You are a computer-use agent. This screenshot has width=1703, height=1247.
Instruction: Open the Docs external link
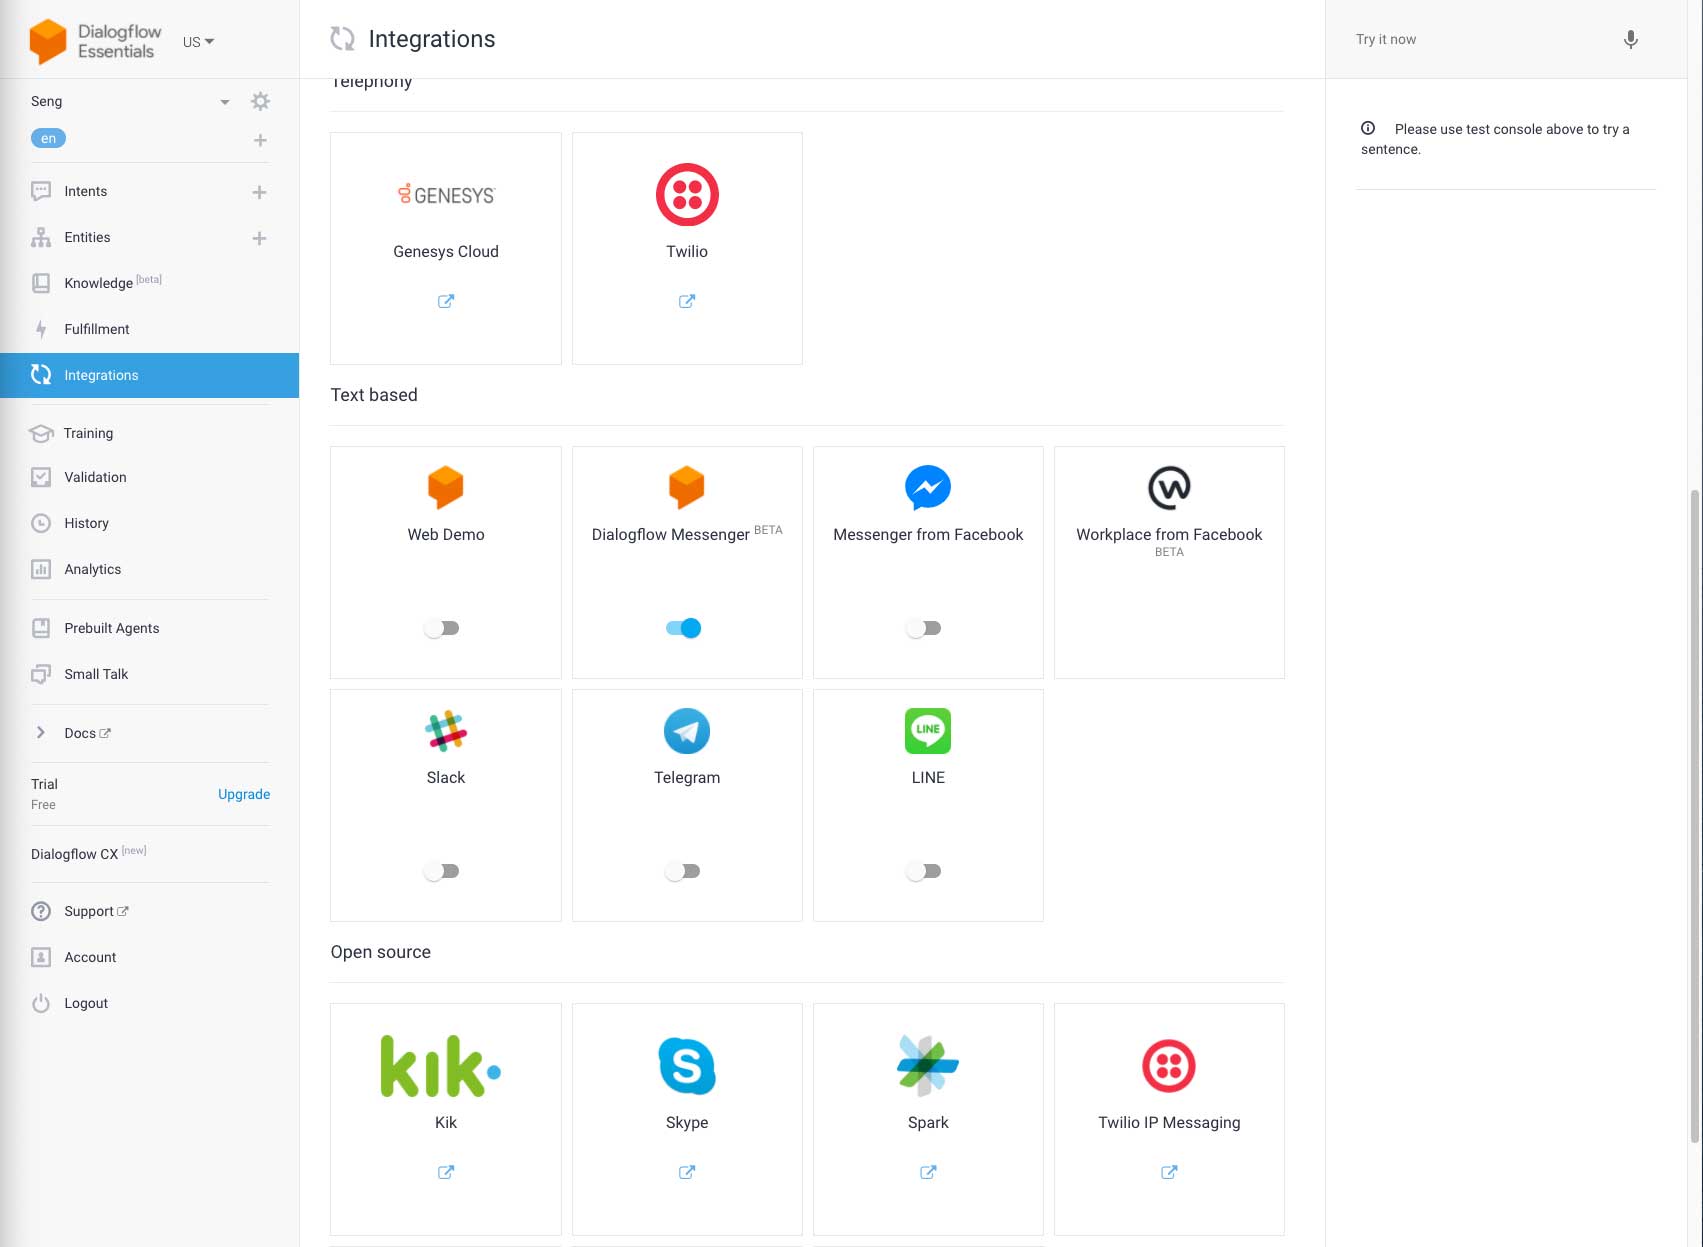[87, 733]
